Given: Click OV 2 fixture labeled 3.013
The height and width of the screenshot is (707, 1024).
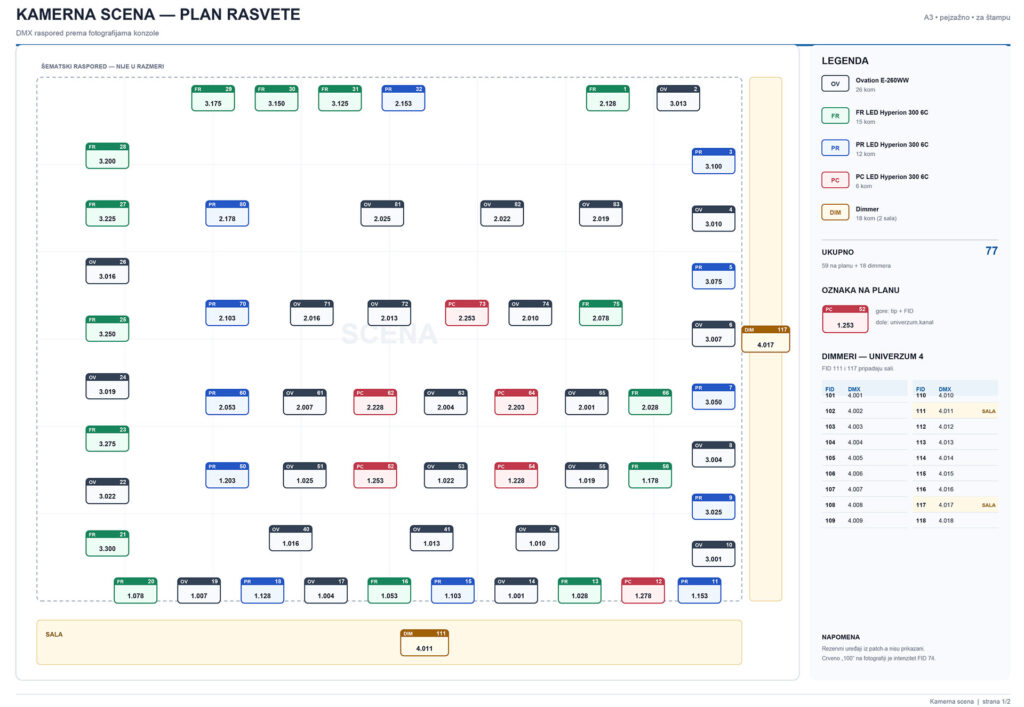Looking at the screenshot, I should pyautogui.click(x=678, y=98).
